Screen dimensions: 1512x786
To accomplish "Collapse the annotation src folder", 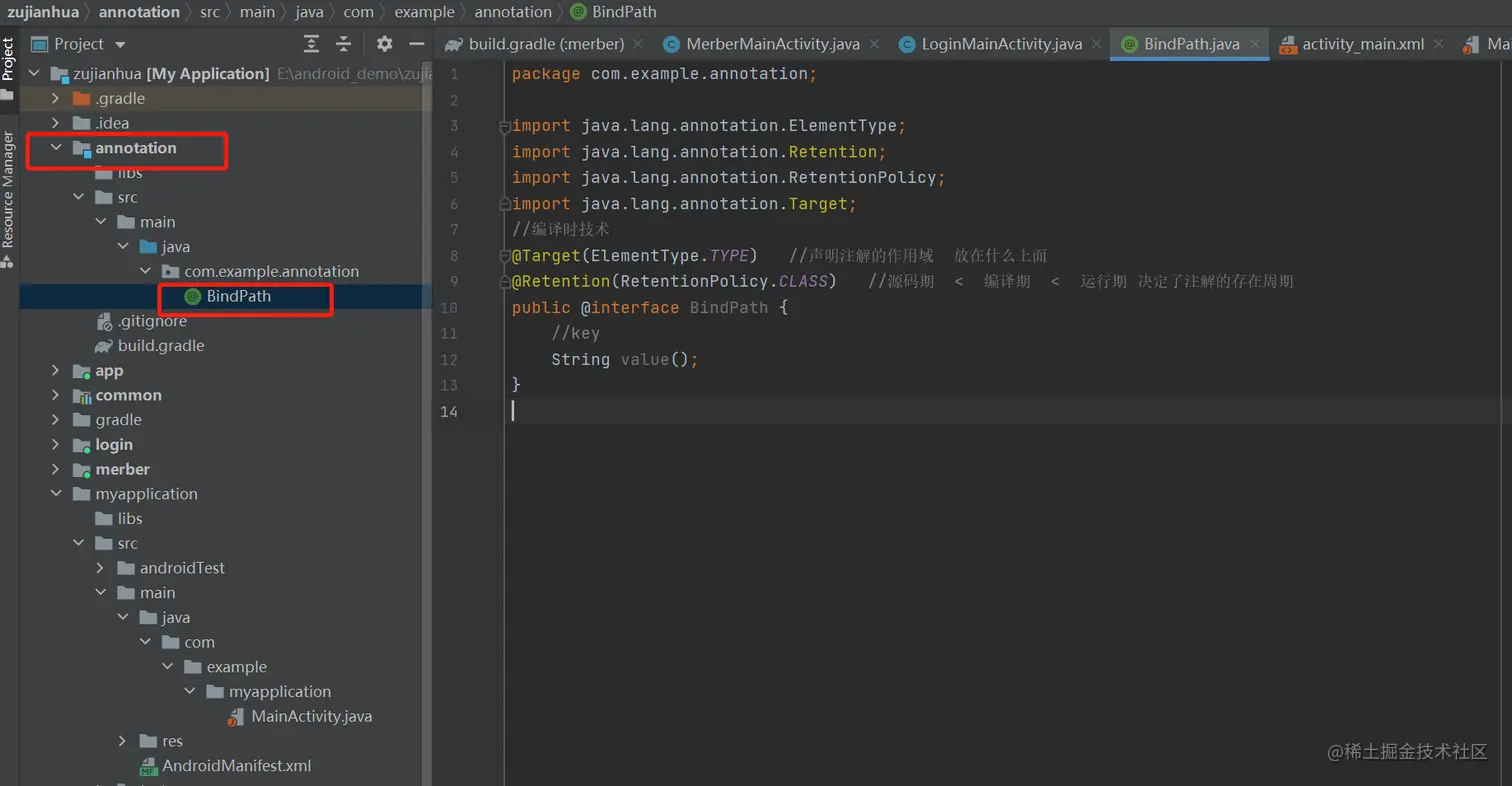I will pos(79,197).
